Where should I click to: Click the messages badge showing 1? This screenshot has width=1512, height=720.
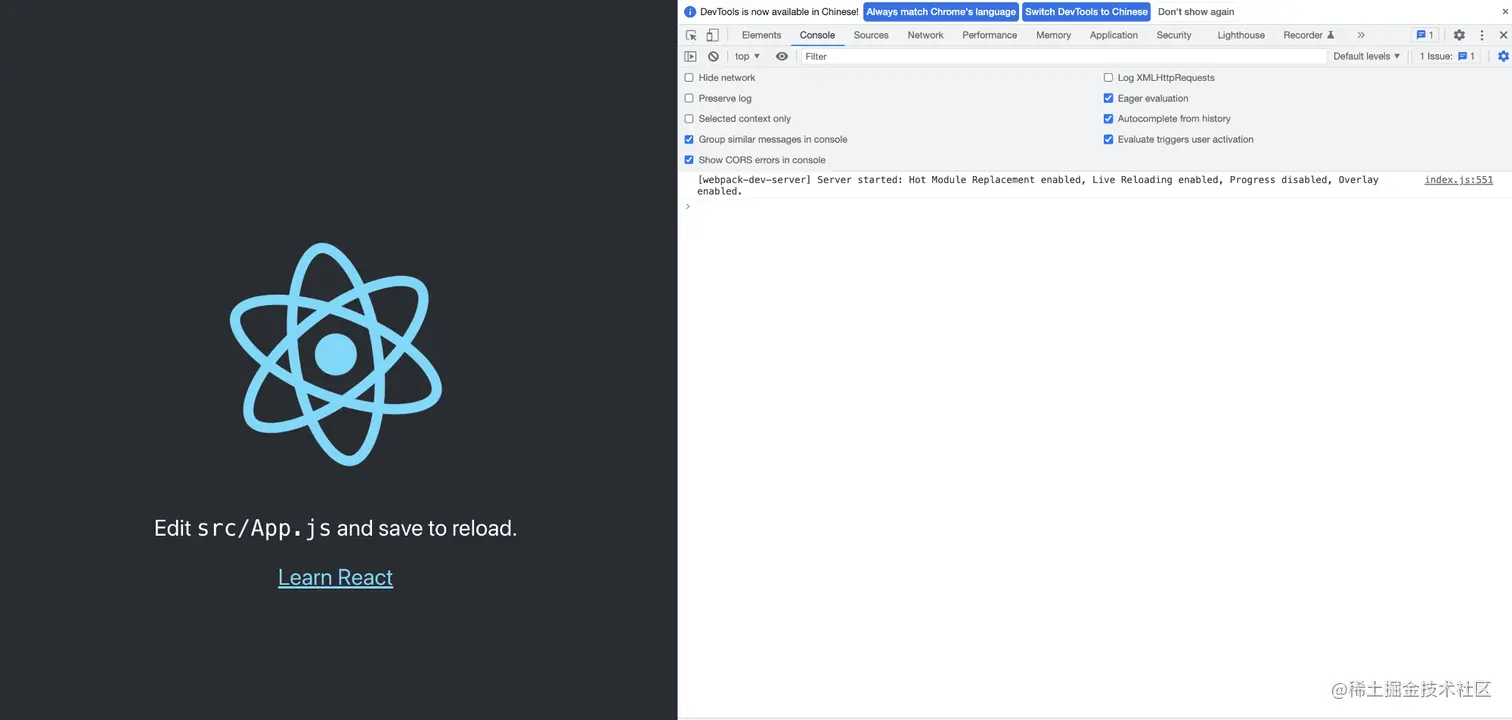click(x=1425, y=35)
